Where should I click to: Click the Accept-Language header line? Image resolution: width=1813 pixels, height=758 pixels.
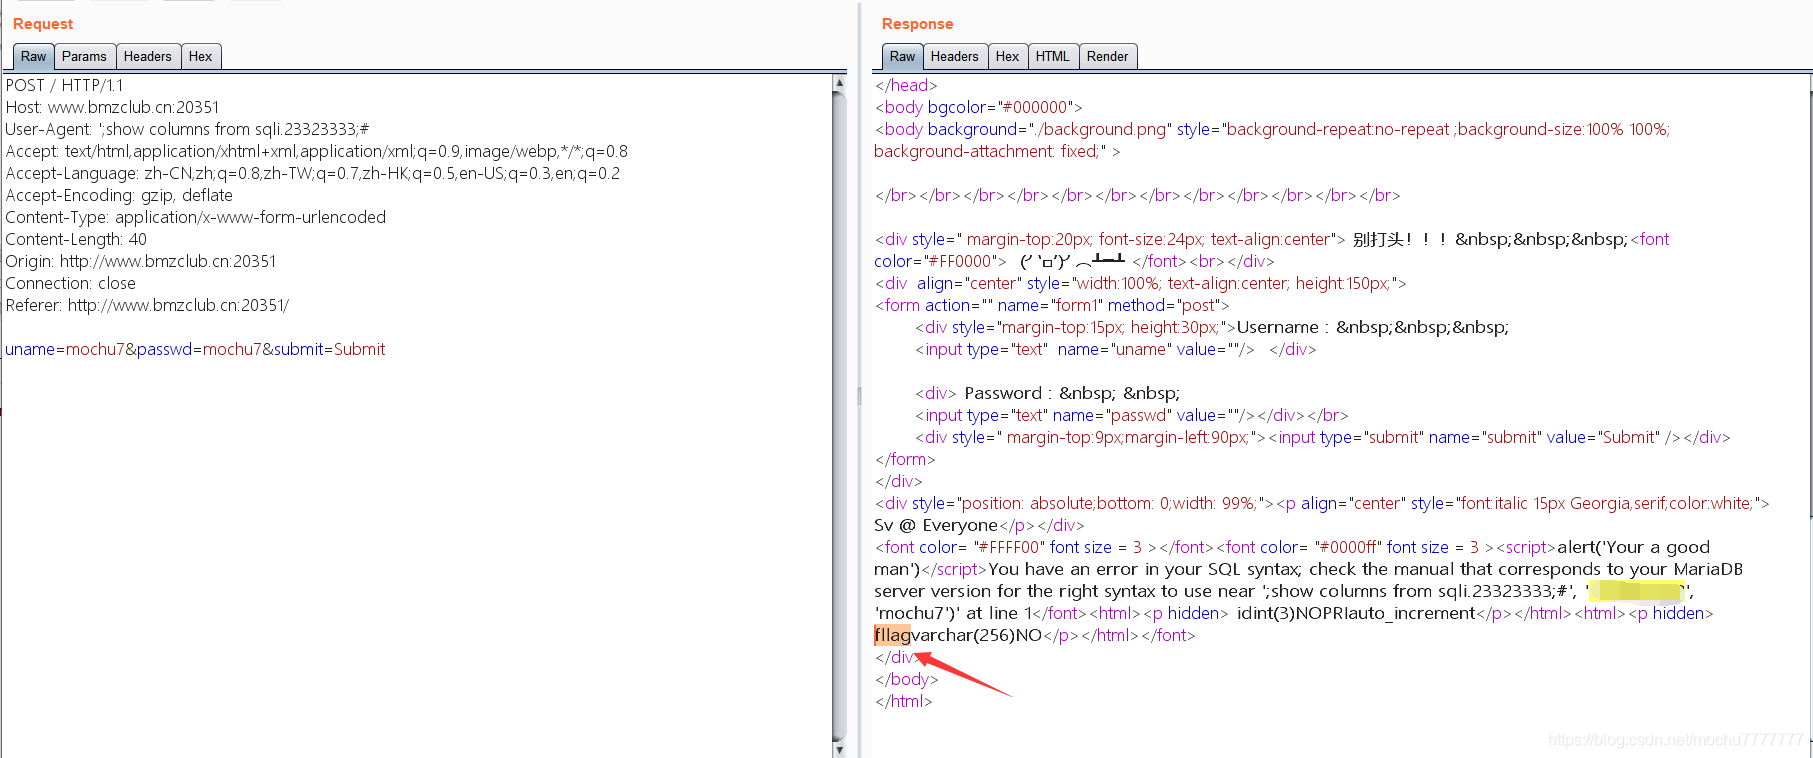tap(312, 174)
